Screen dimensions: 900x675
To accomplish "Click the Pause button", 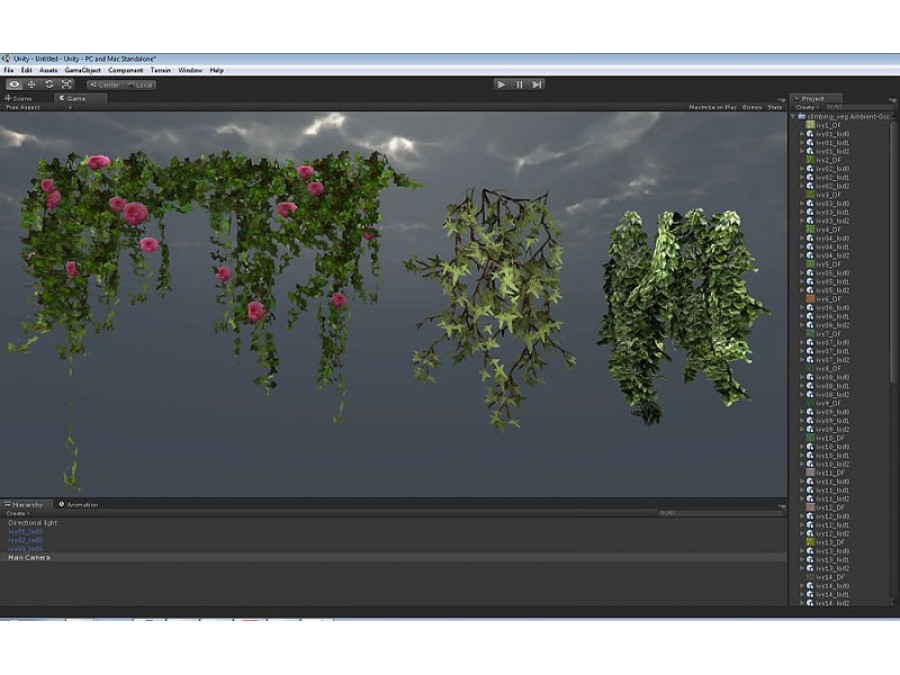I will (519, 84).
